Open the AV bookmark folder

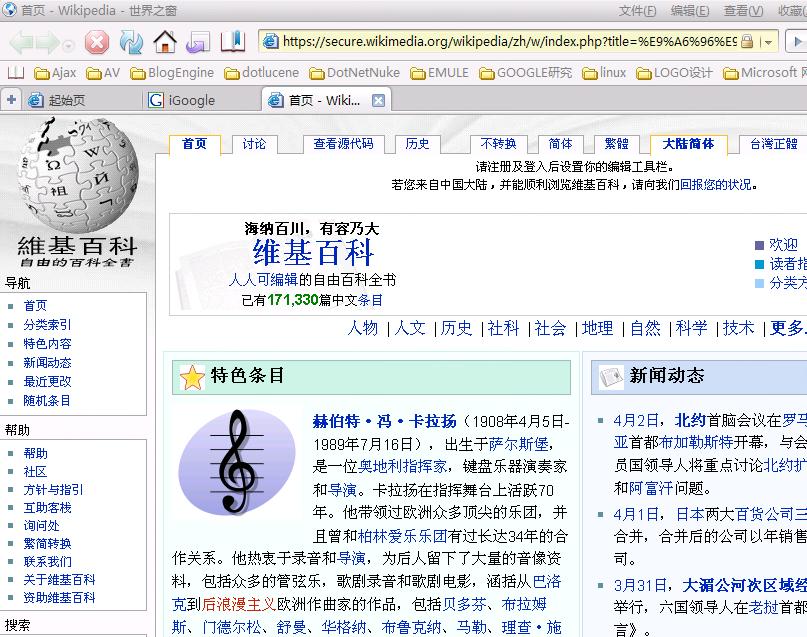103,73
